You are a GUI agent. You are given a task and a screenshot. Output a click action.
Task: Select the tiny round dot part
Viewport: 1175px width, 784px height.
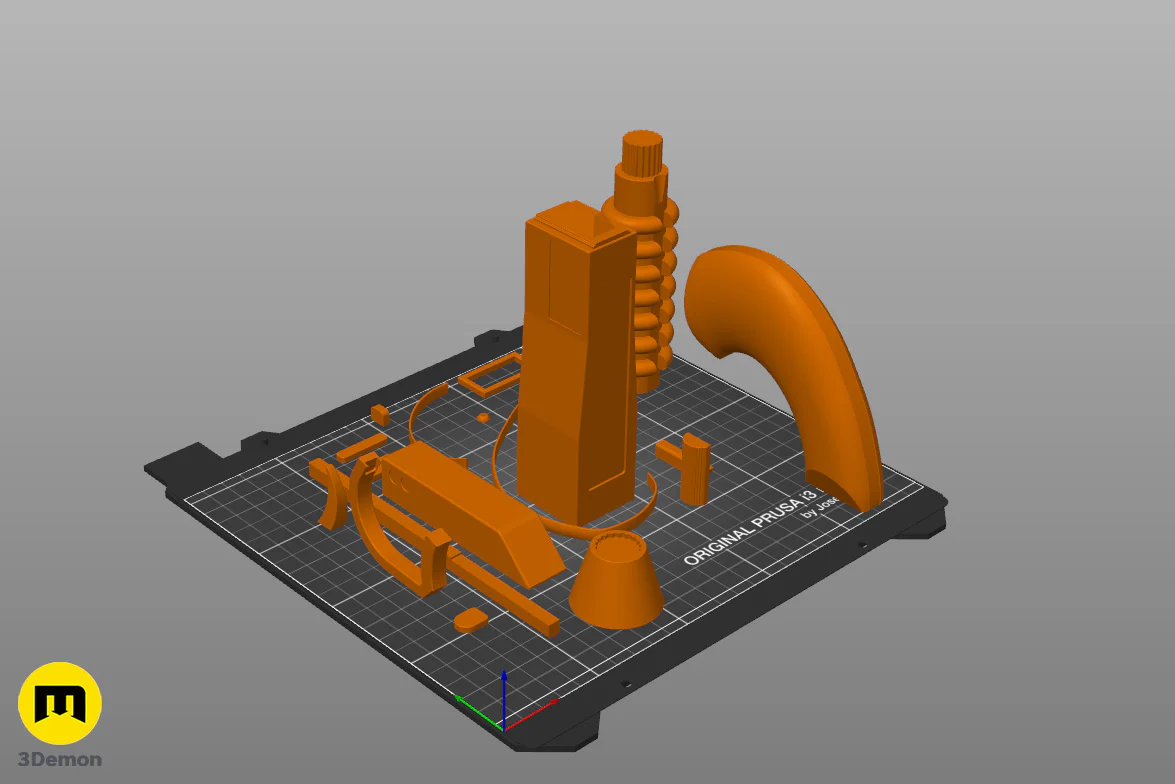coord(483,417)
